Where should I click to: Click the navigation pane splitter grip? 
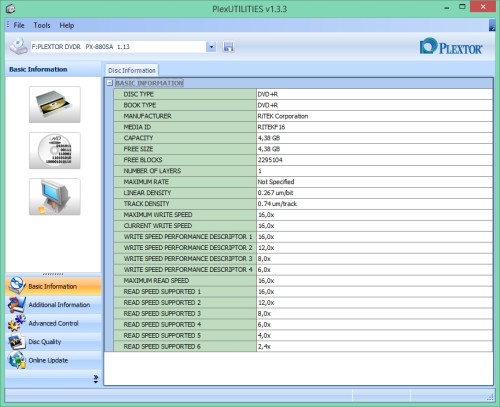tap(53, 274)
